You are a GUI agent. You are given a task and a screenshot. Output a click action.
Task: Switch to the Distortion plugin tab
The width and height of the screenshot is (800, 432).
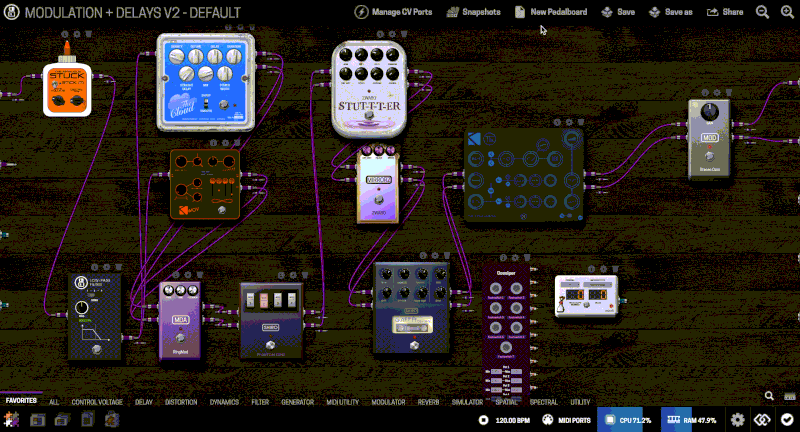181,402
